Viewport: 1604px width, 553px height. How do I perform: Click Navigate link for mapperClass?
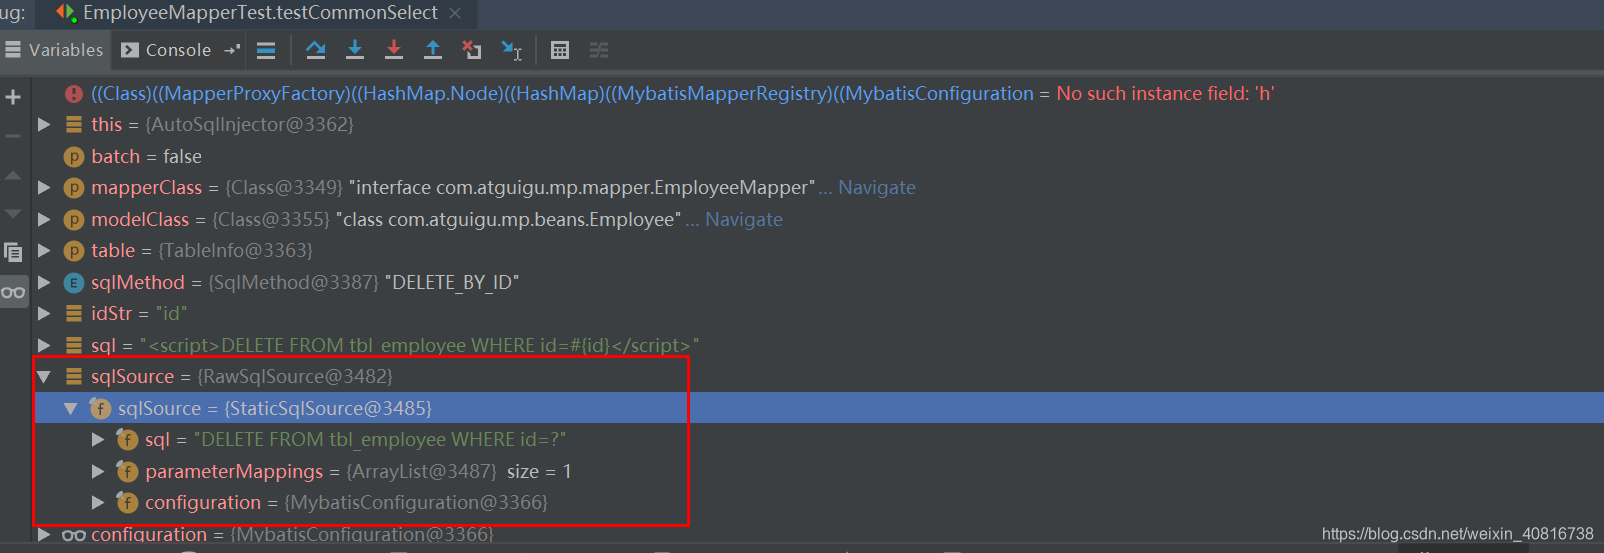877,187
